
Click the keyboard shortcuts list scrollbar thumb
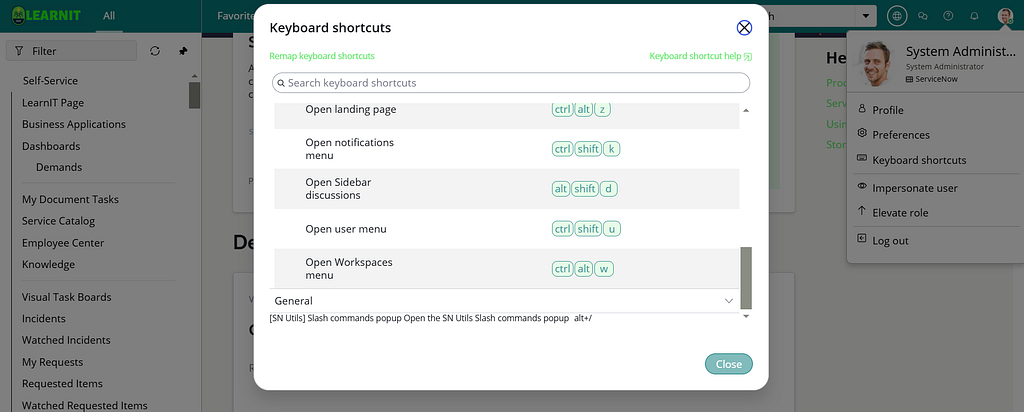click(746, 277)
